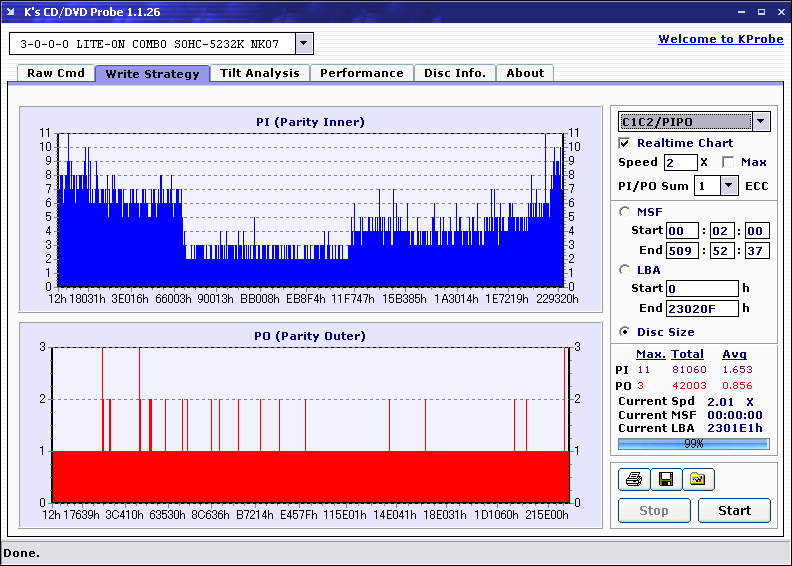792x566 pixels.
Task: Switch to the Tilt Analysis tab
Action: pos(259,73)
